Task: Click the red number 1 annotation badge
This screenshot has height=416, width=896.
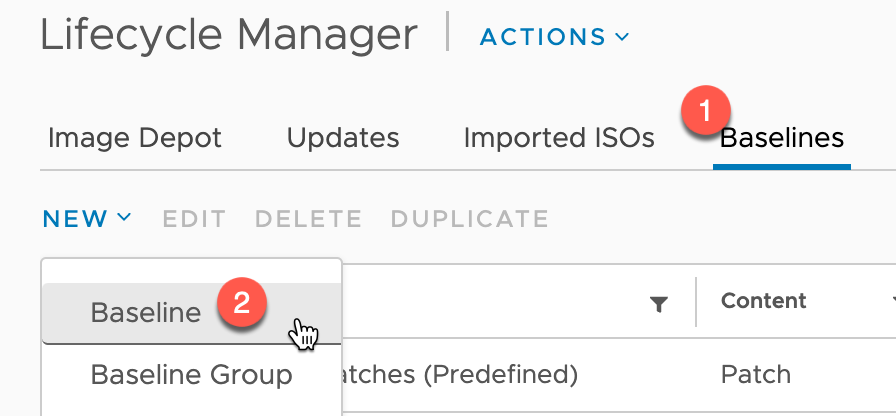Action: (705, 110)
